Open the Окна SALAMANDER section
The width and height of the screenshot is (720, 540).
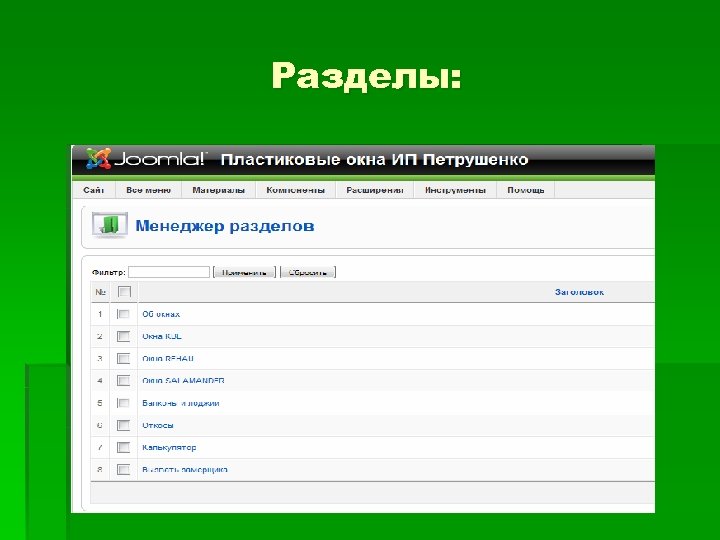pos(183,380)
